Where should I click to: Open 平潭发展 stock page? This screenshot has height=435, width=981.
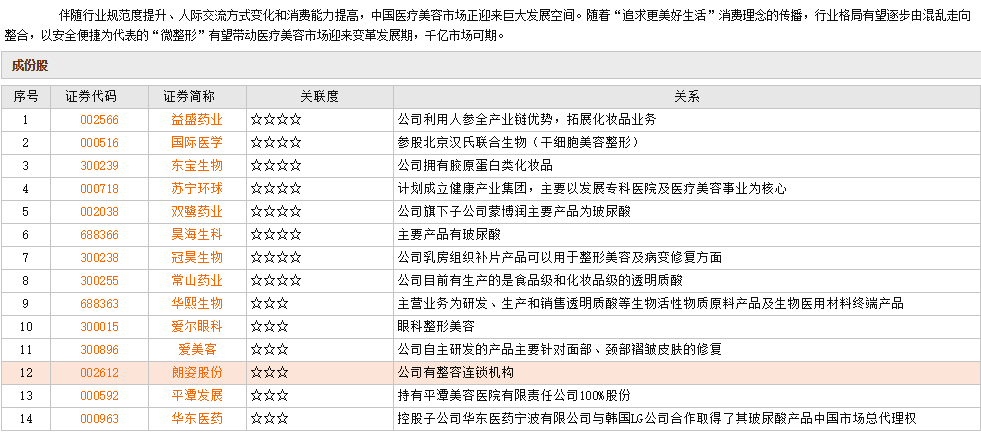click(197, 396)
